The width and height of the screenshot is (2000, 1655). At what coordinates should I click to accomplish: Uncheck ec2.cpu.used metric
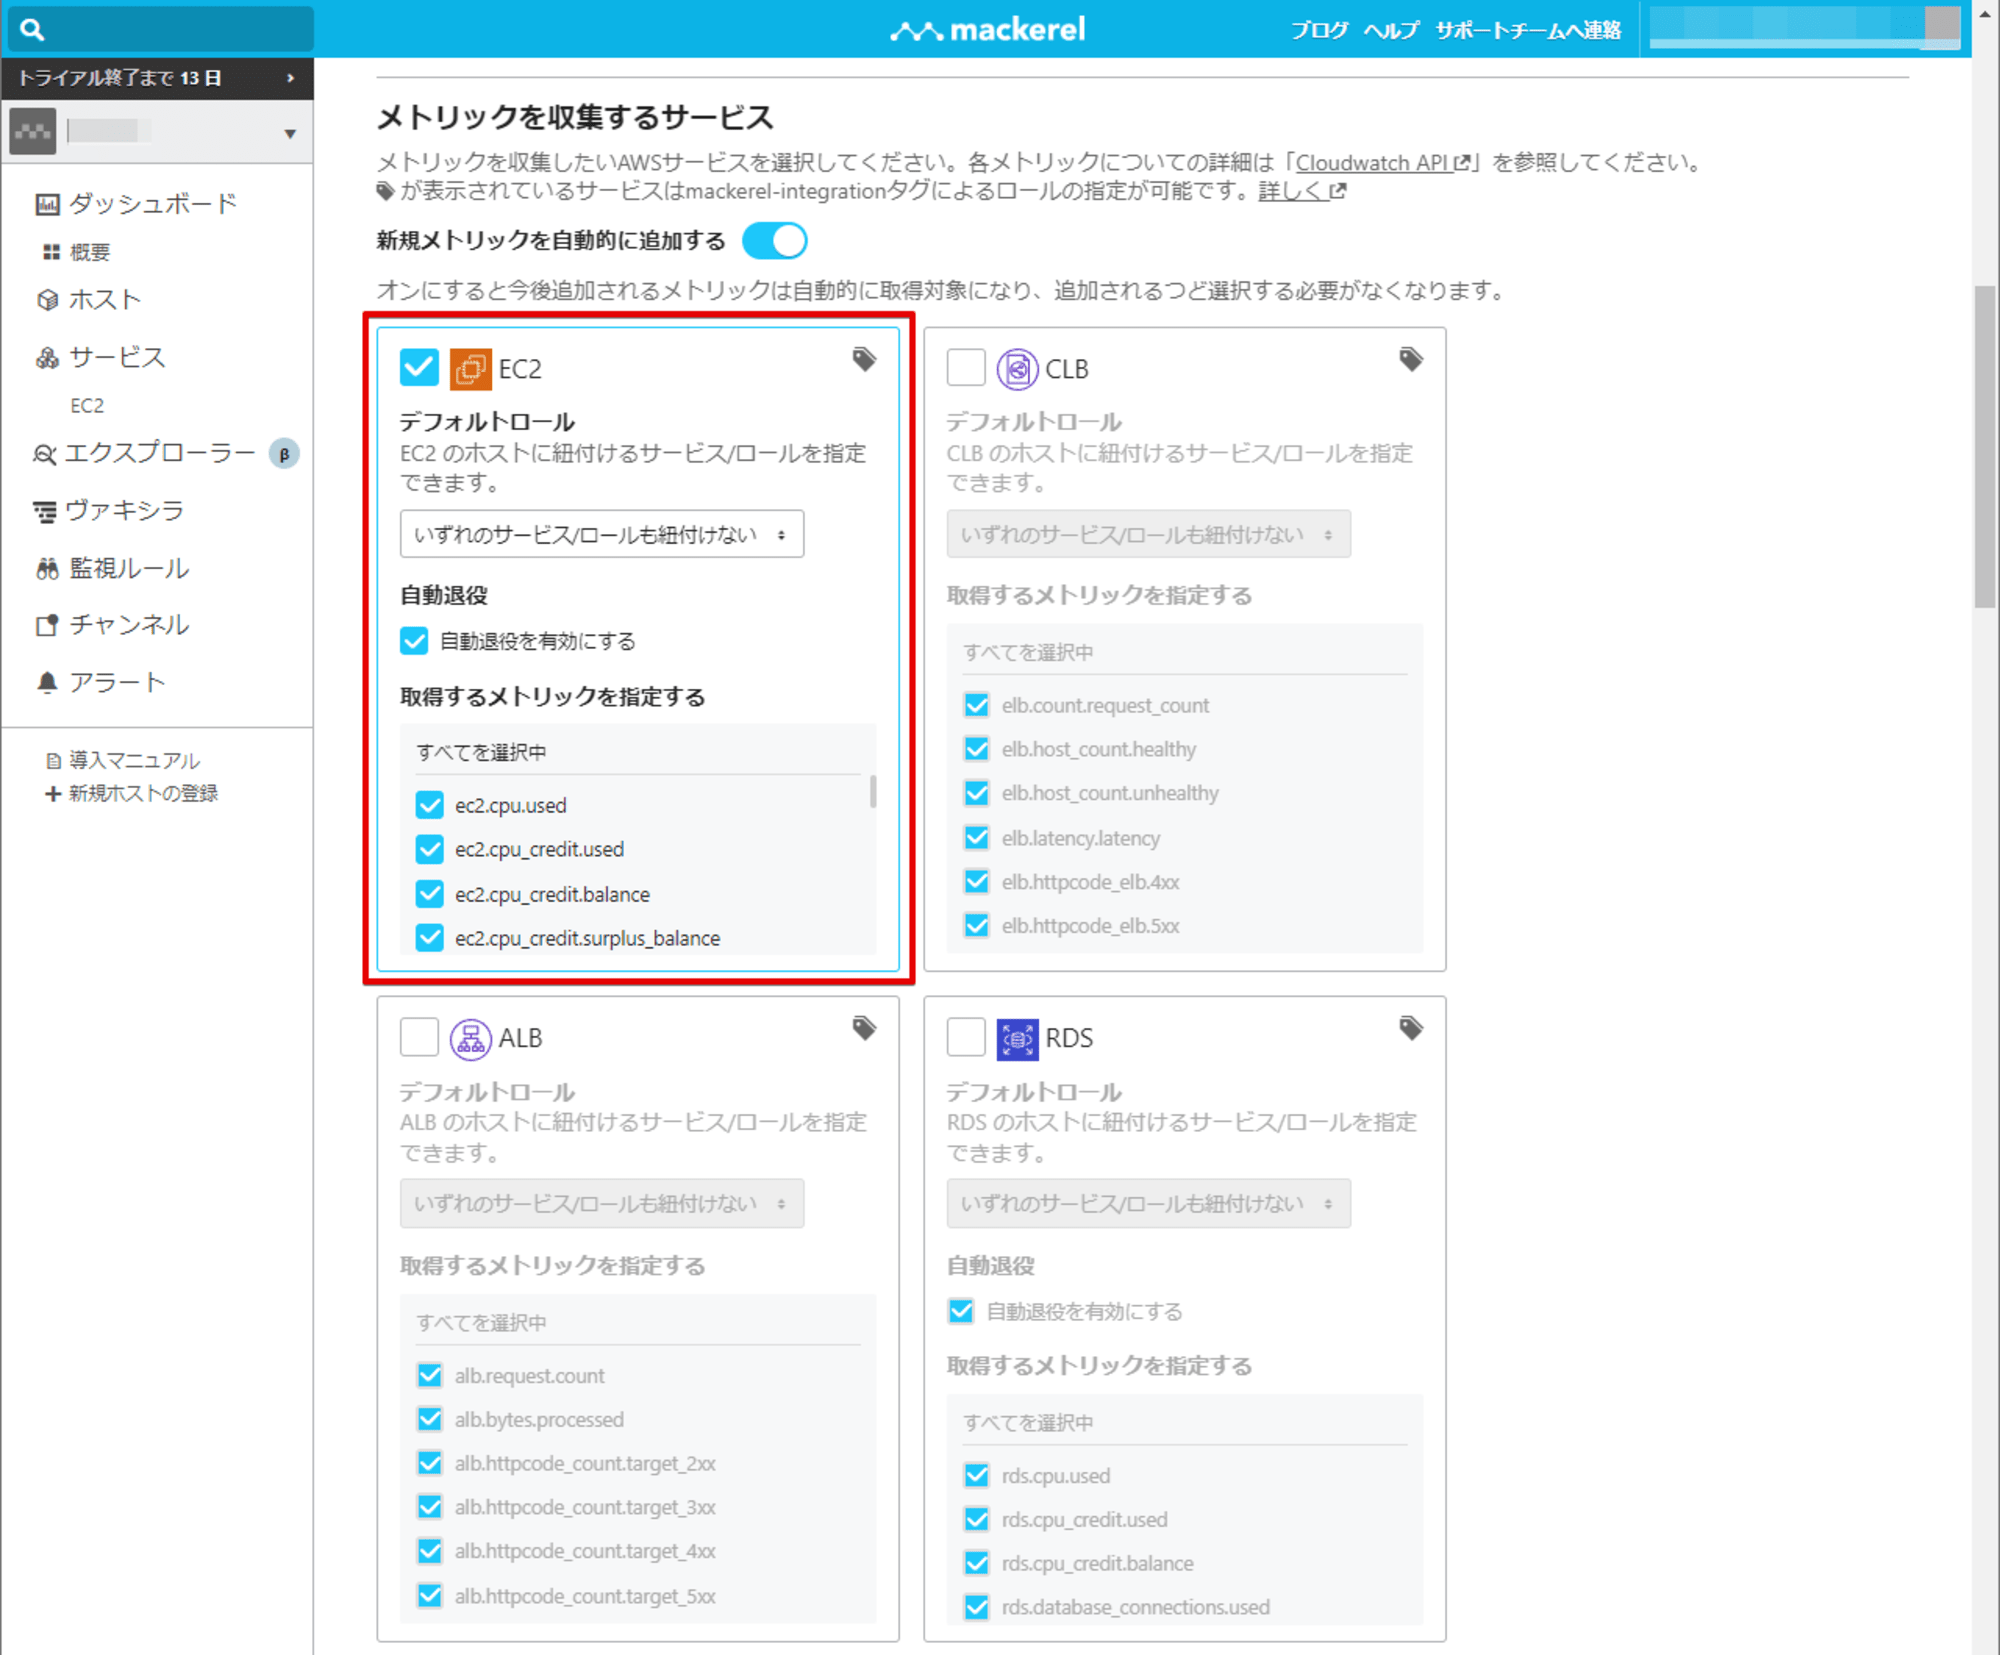coord(429,805)
